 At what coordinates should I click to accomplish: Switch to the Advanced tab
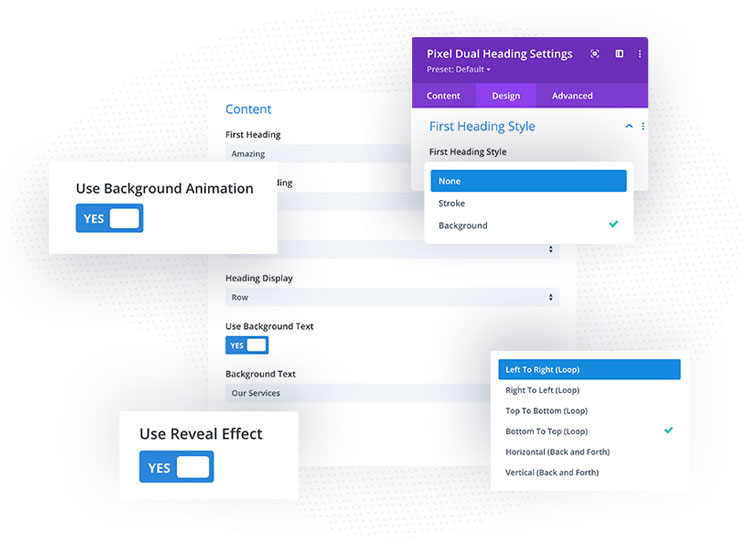point(572,96)
